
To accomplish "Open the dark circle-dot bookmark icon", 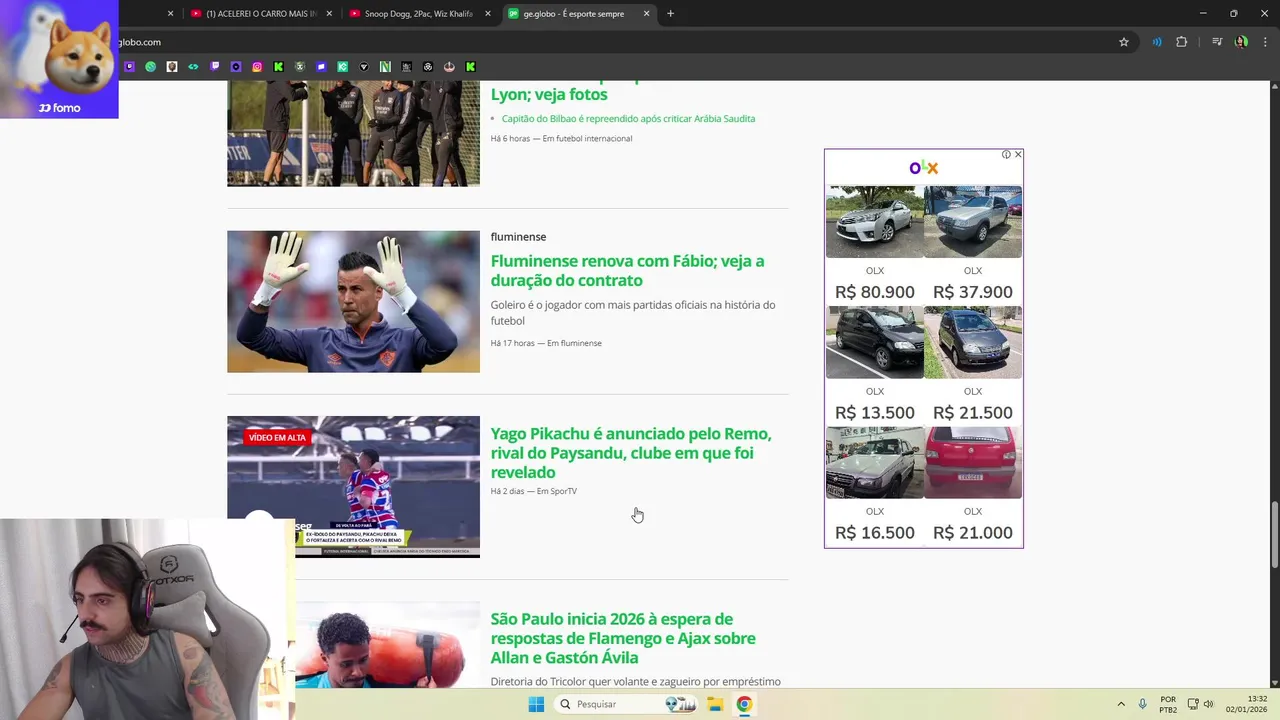I will pyautogui.click(x=236, y=67).
